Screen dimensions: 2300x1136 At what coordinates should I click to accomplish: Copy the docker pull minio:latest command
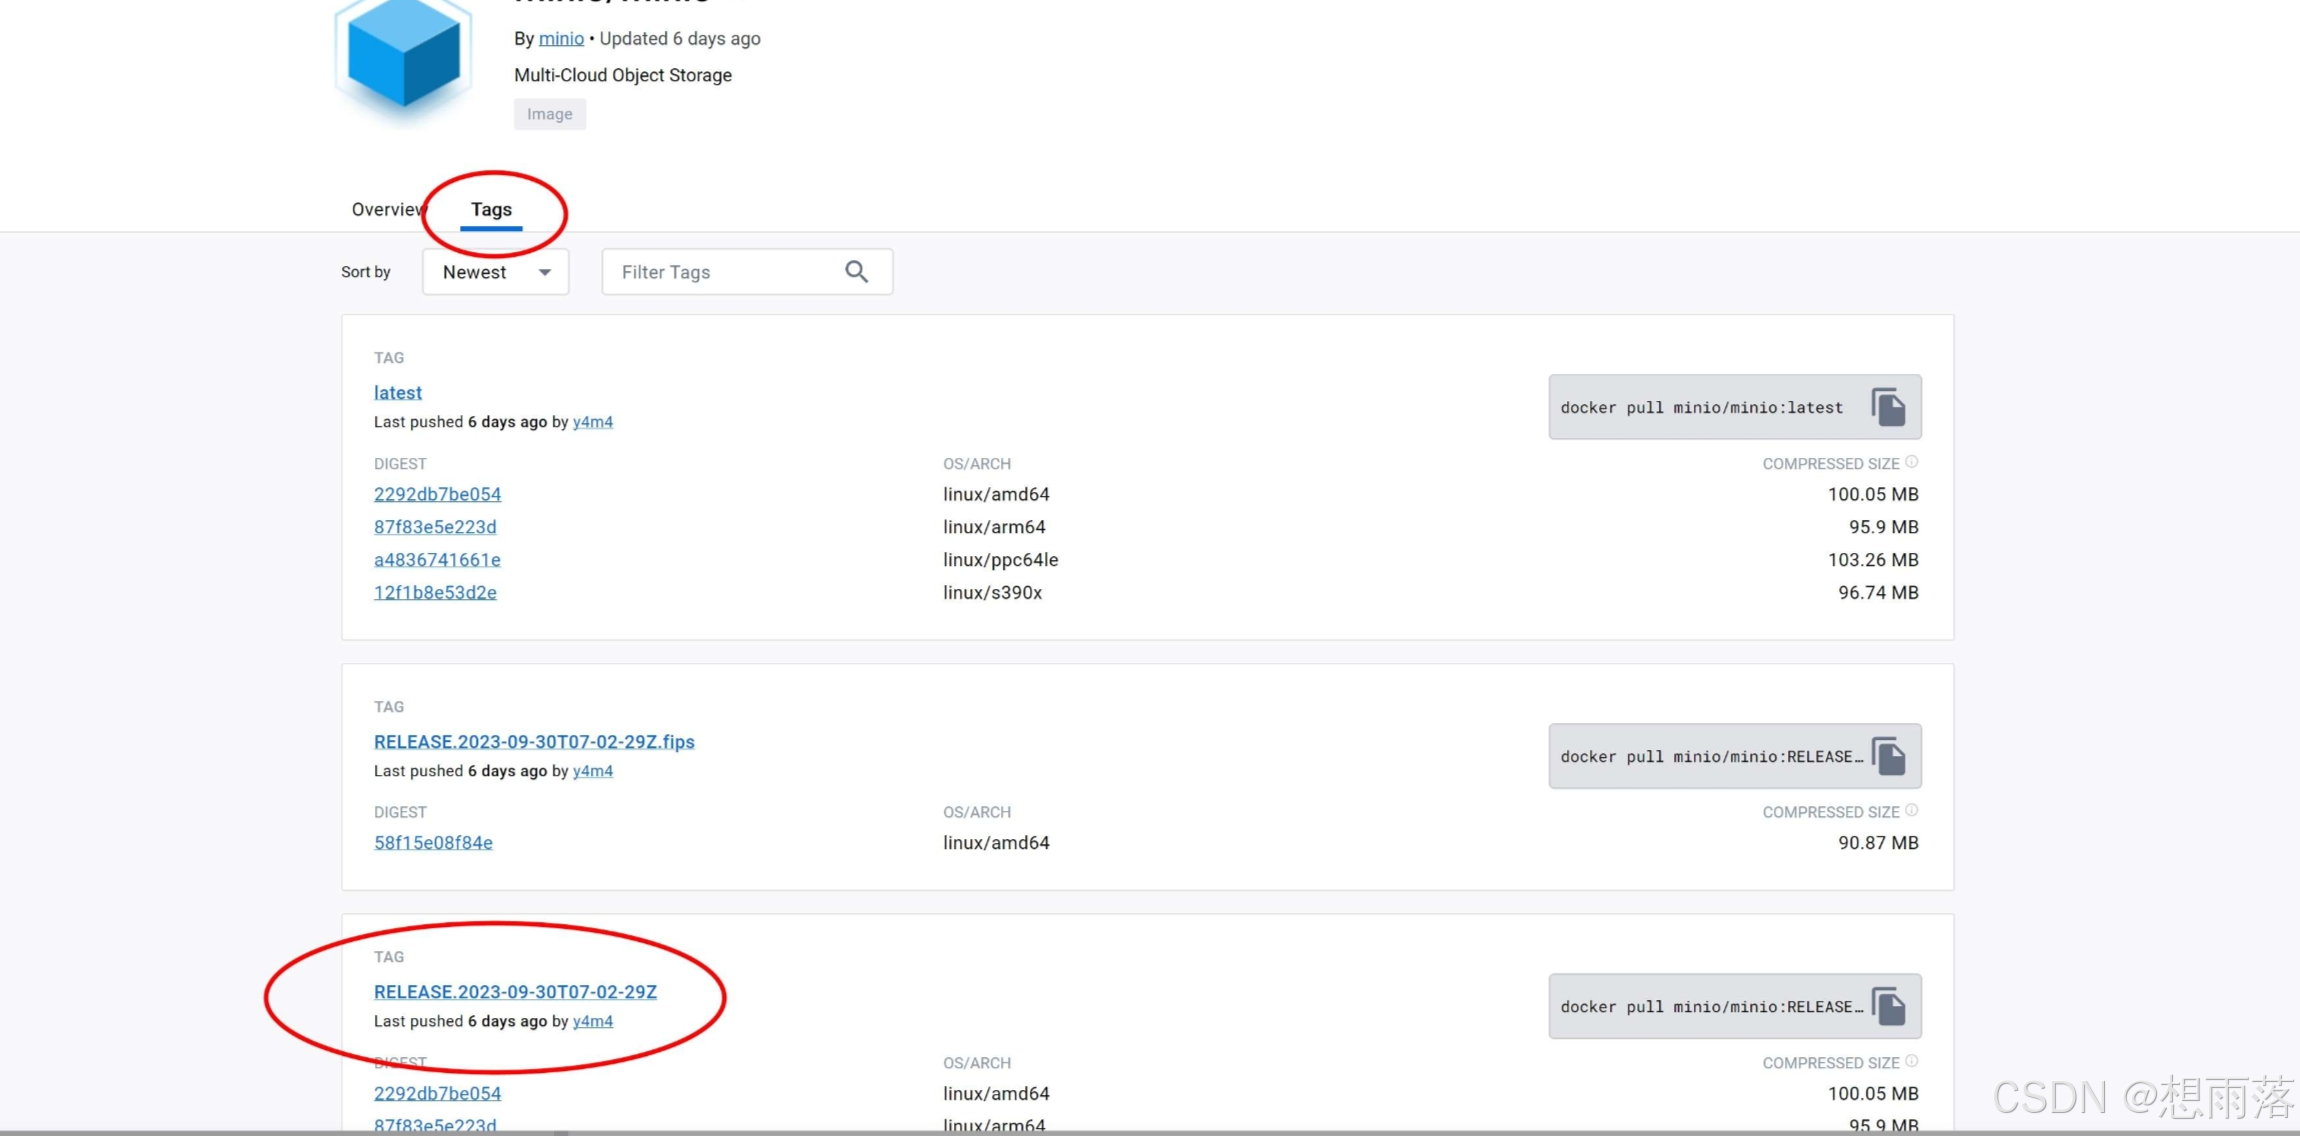1888,407
